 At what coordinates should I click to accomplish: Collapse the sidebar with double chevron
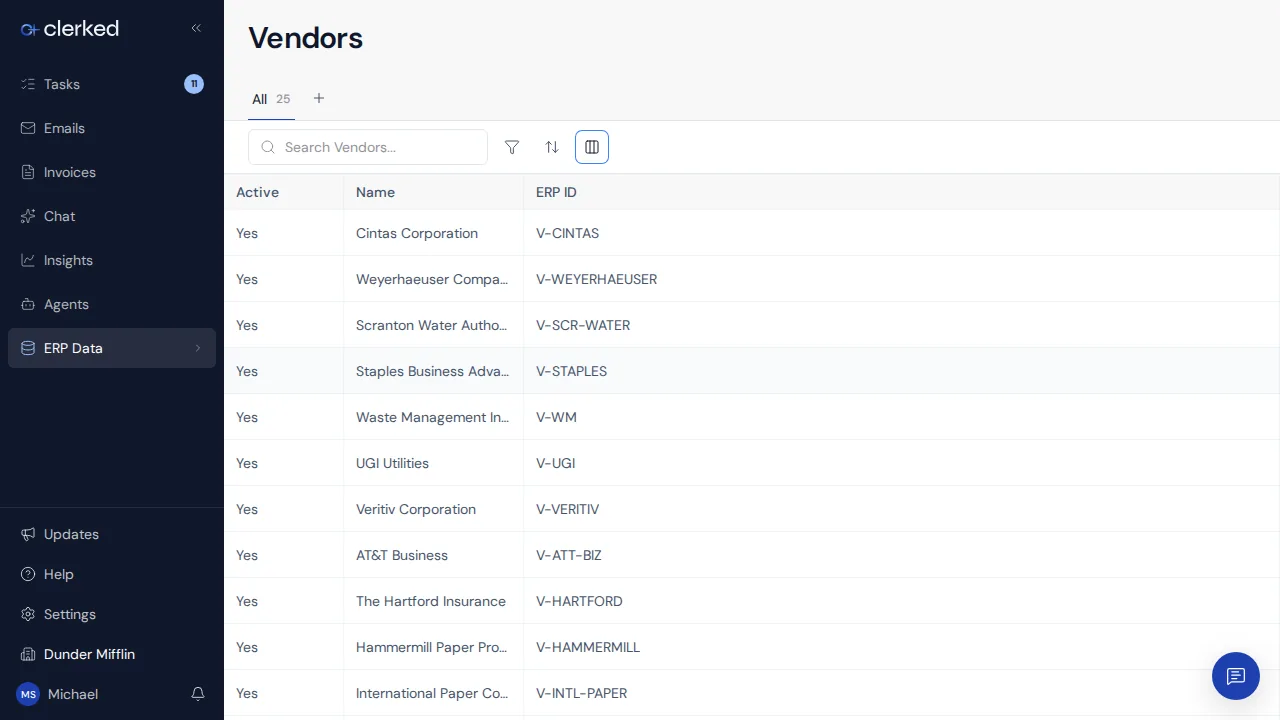pyautogui.click(x=196, y=28)
